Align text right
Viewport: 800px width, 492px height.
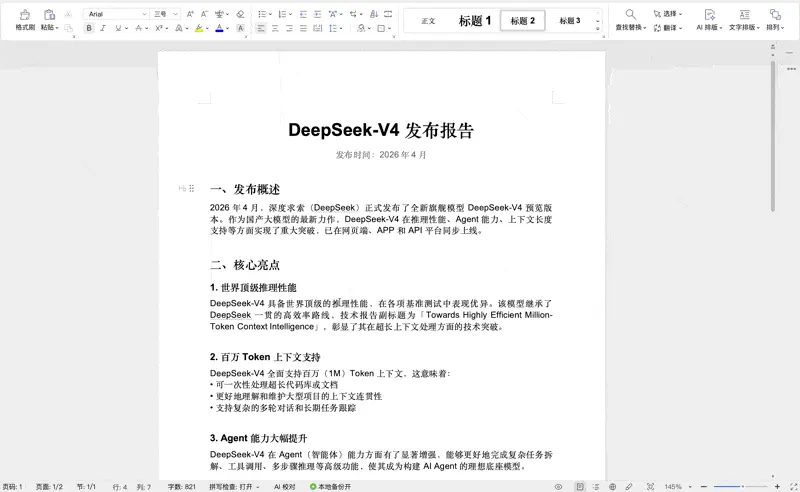pos(289,28)
